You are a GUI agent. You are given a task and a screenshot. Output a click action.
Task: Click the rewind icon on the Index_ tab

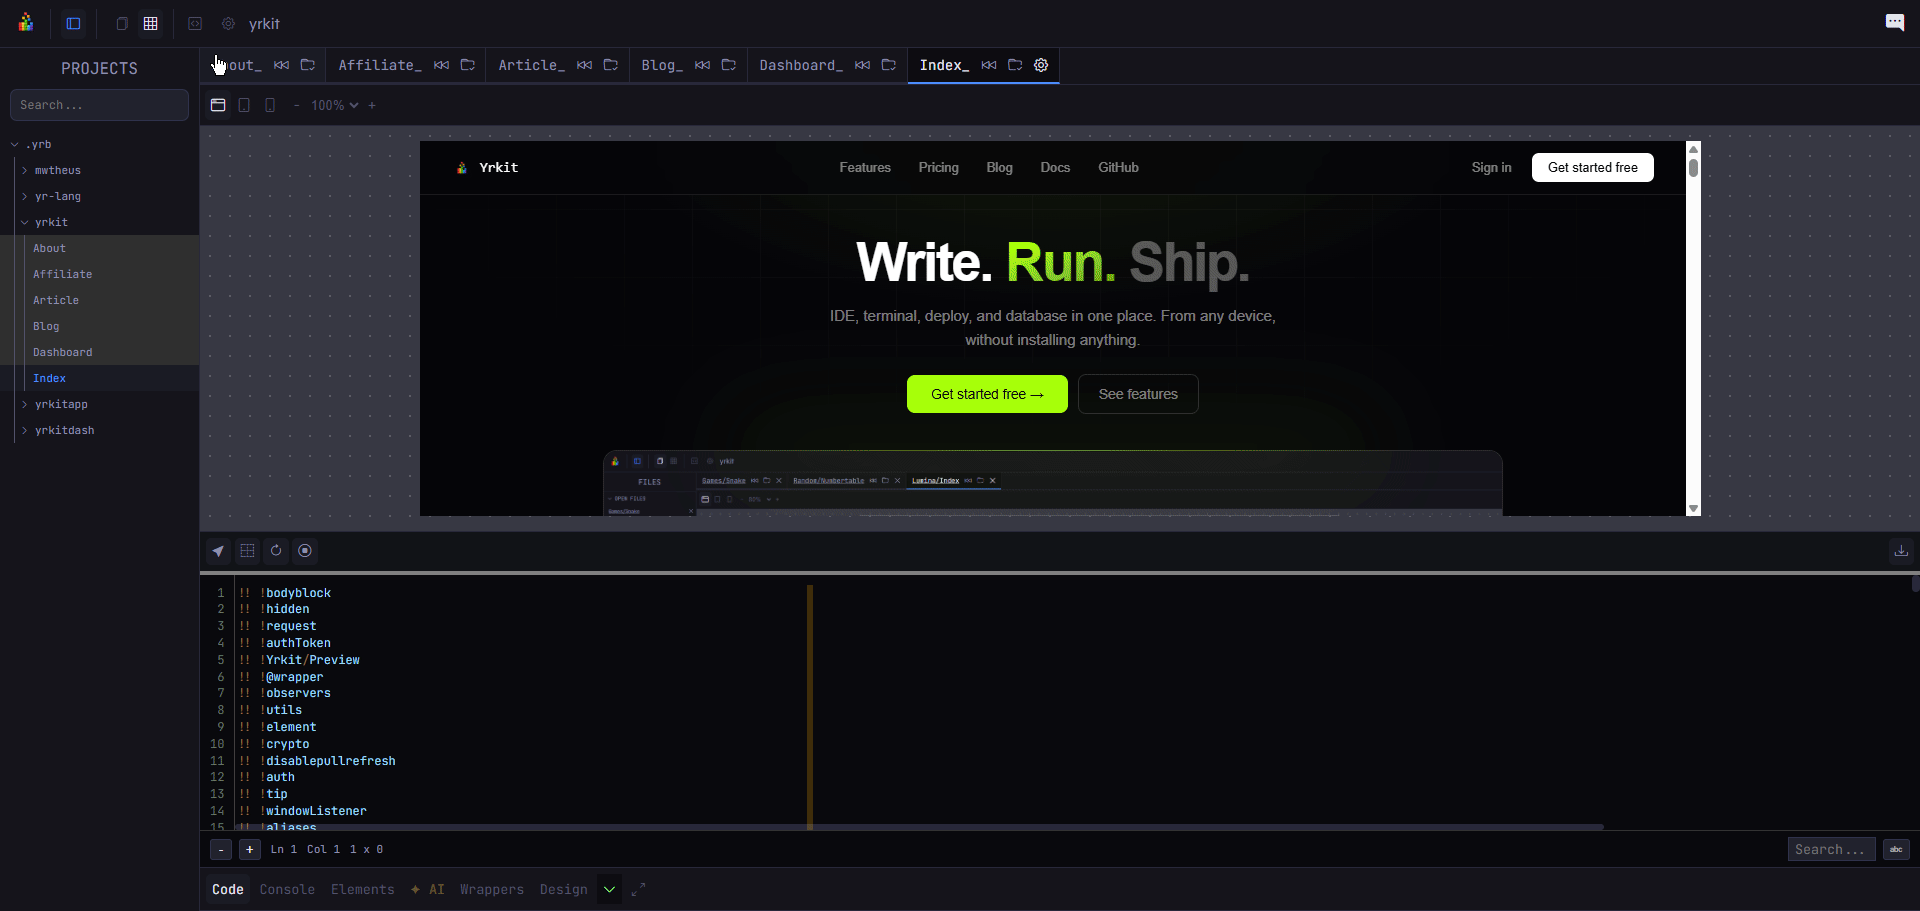point(989,65)
